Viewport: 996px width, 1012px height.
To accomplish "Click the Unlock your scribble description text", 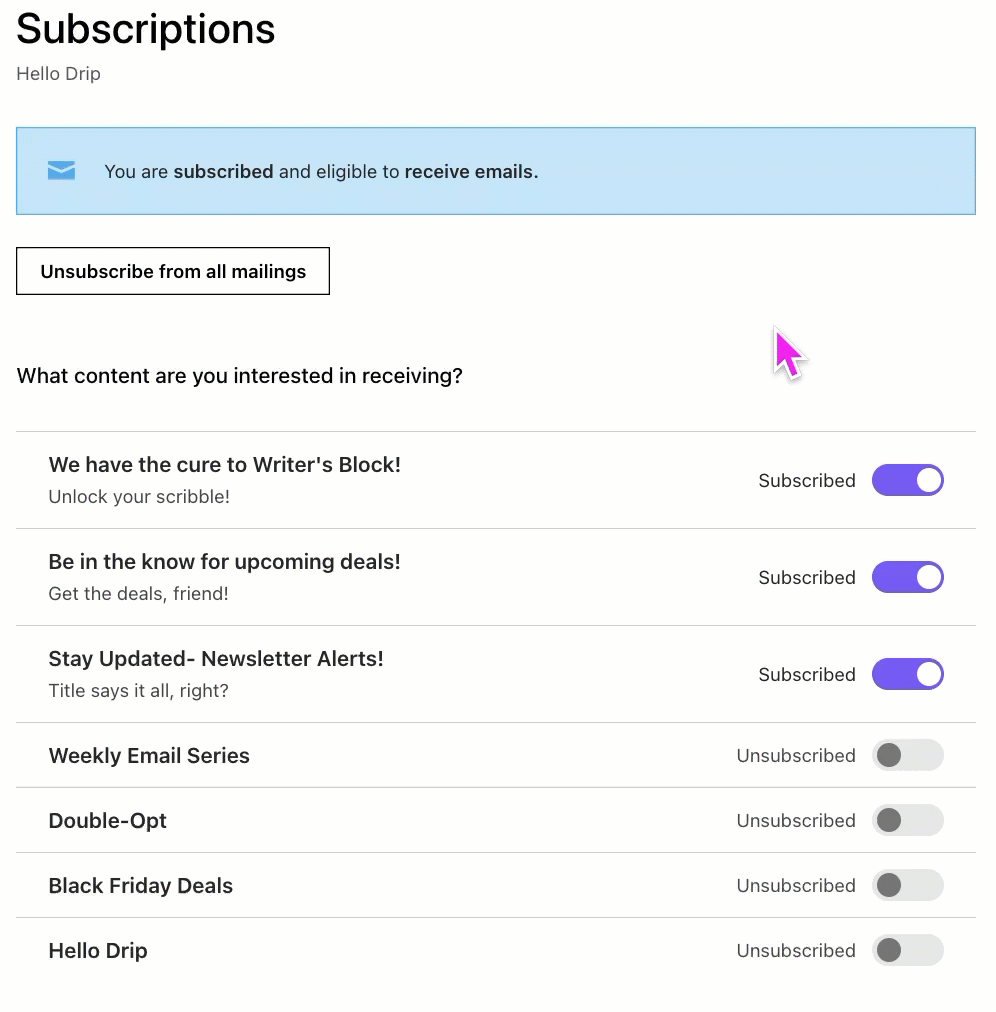I will 138,497.
